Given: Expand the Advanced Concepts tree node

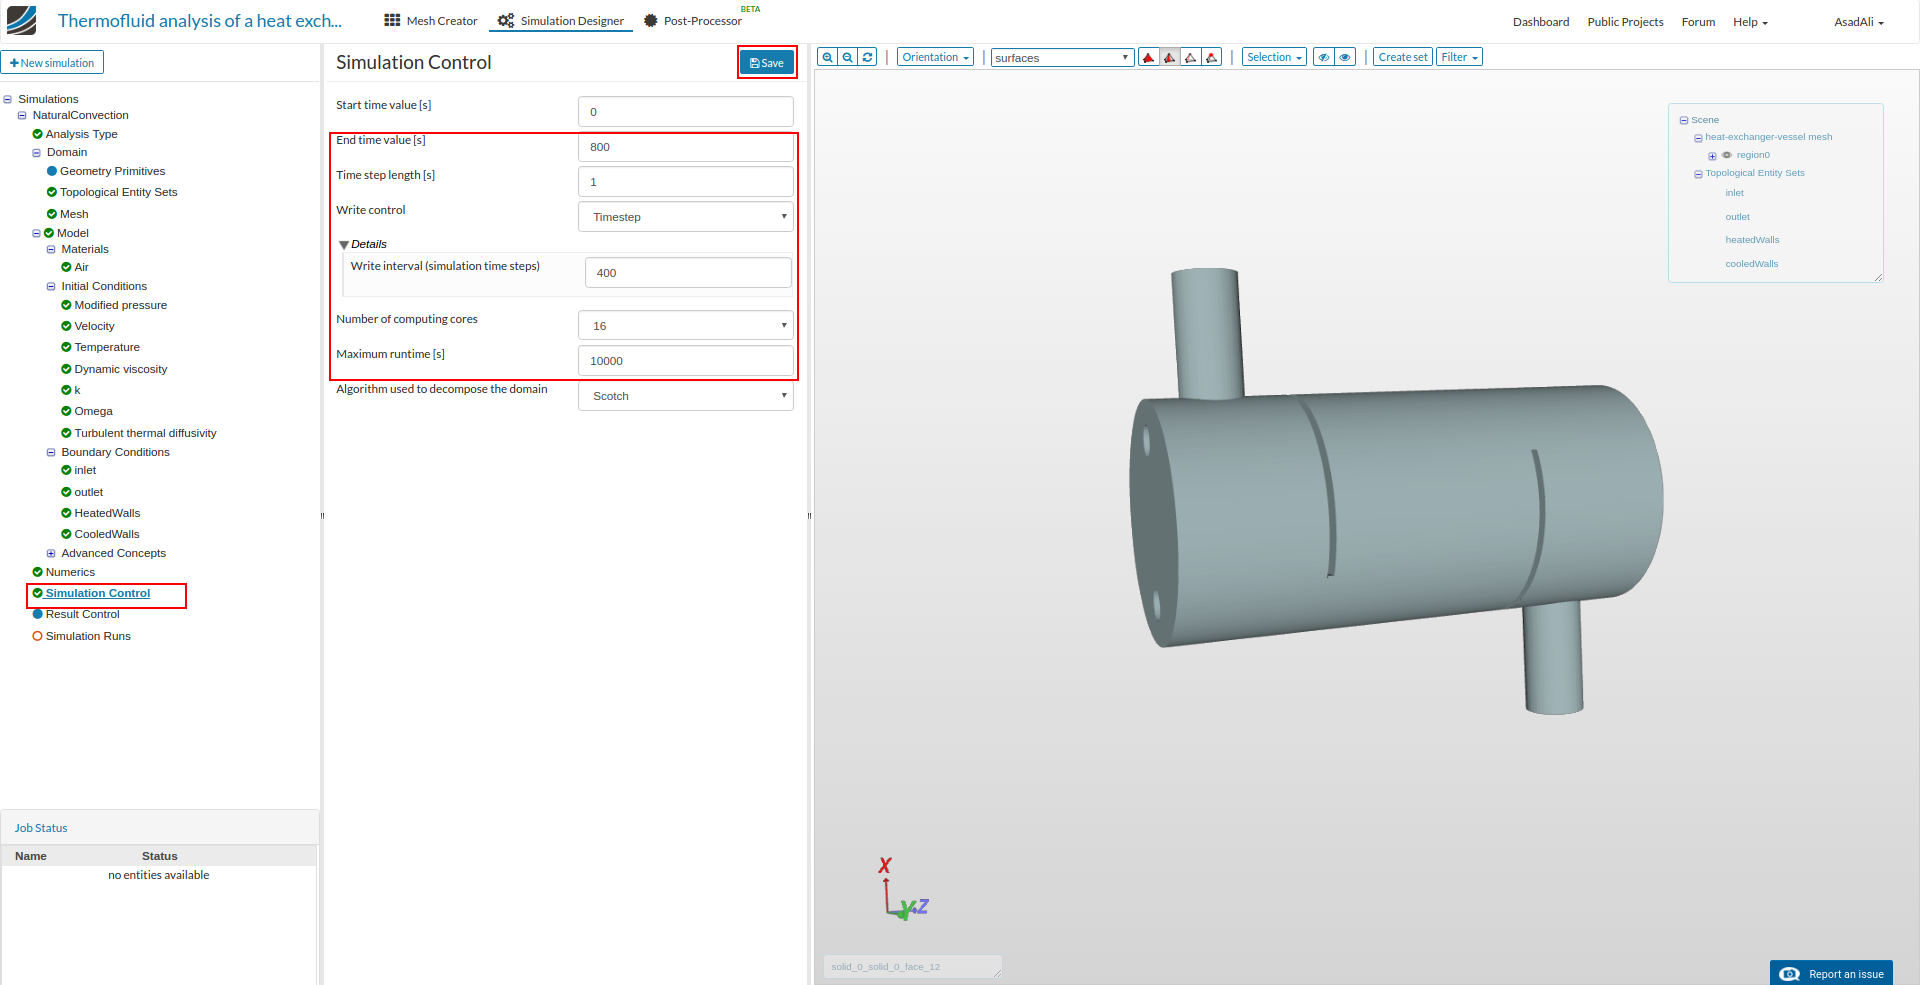Looking at the screenshot, I should pyautogui.click(x=51, y=553).
